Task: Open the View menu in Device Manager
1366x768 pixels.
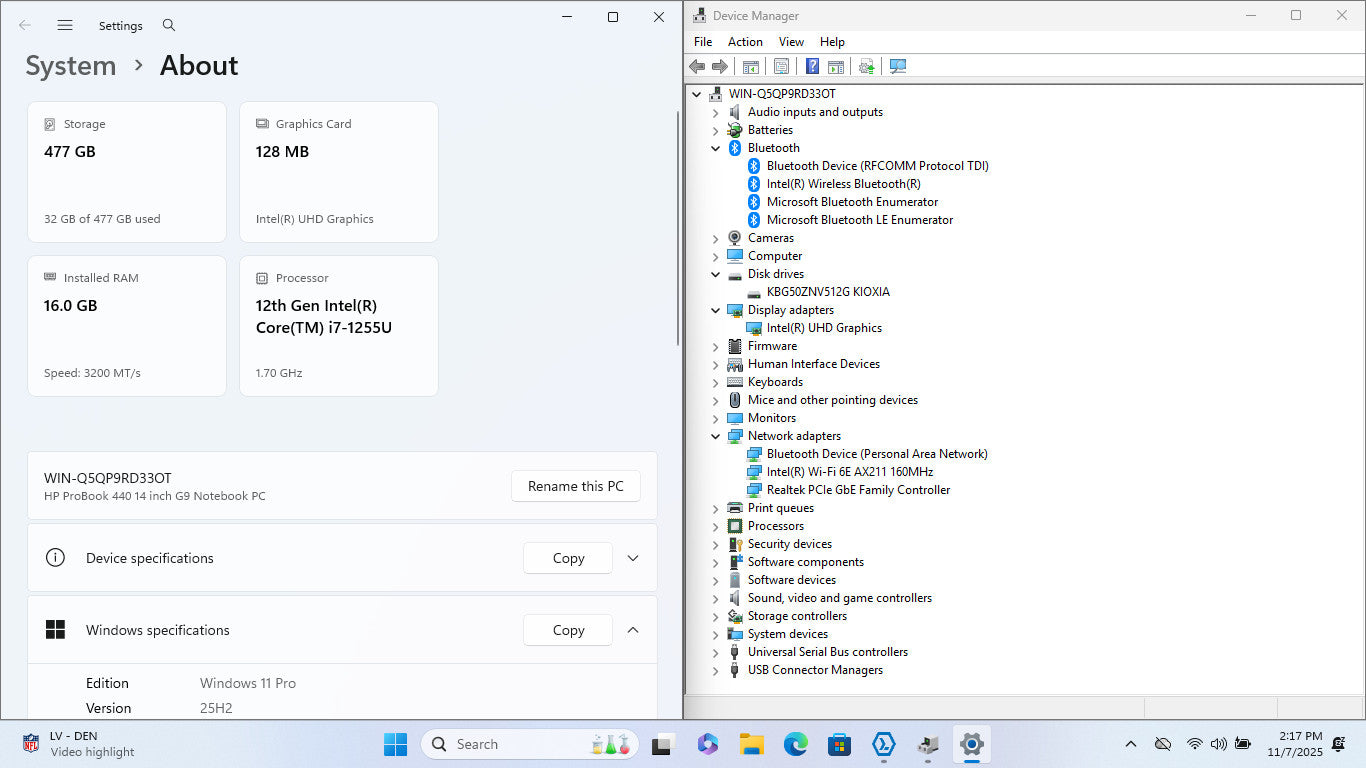Action: point(791,42)
